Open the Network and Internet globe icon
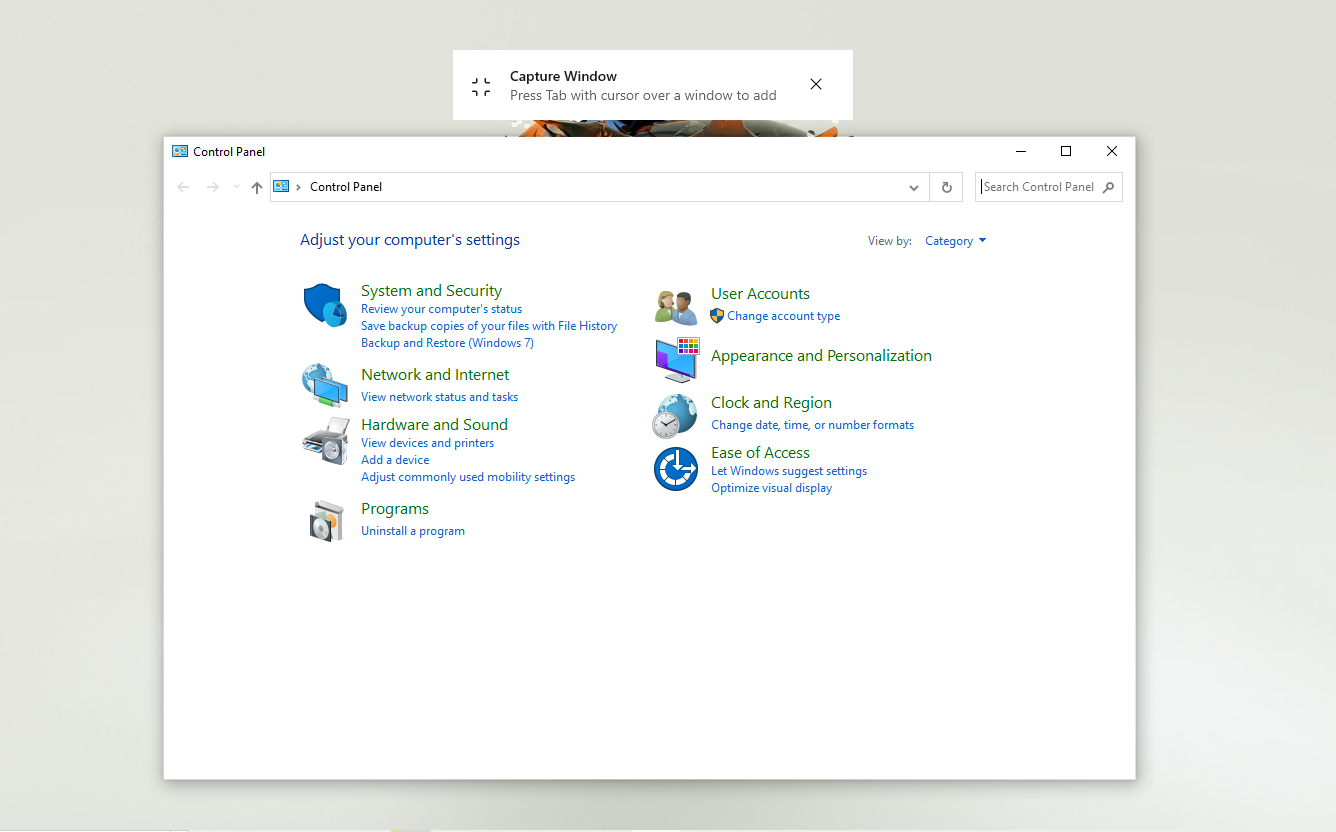The width and height of the screenshot is (1336, 832). click(x=325, y=385)
